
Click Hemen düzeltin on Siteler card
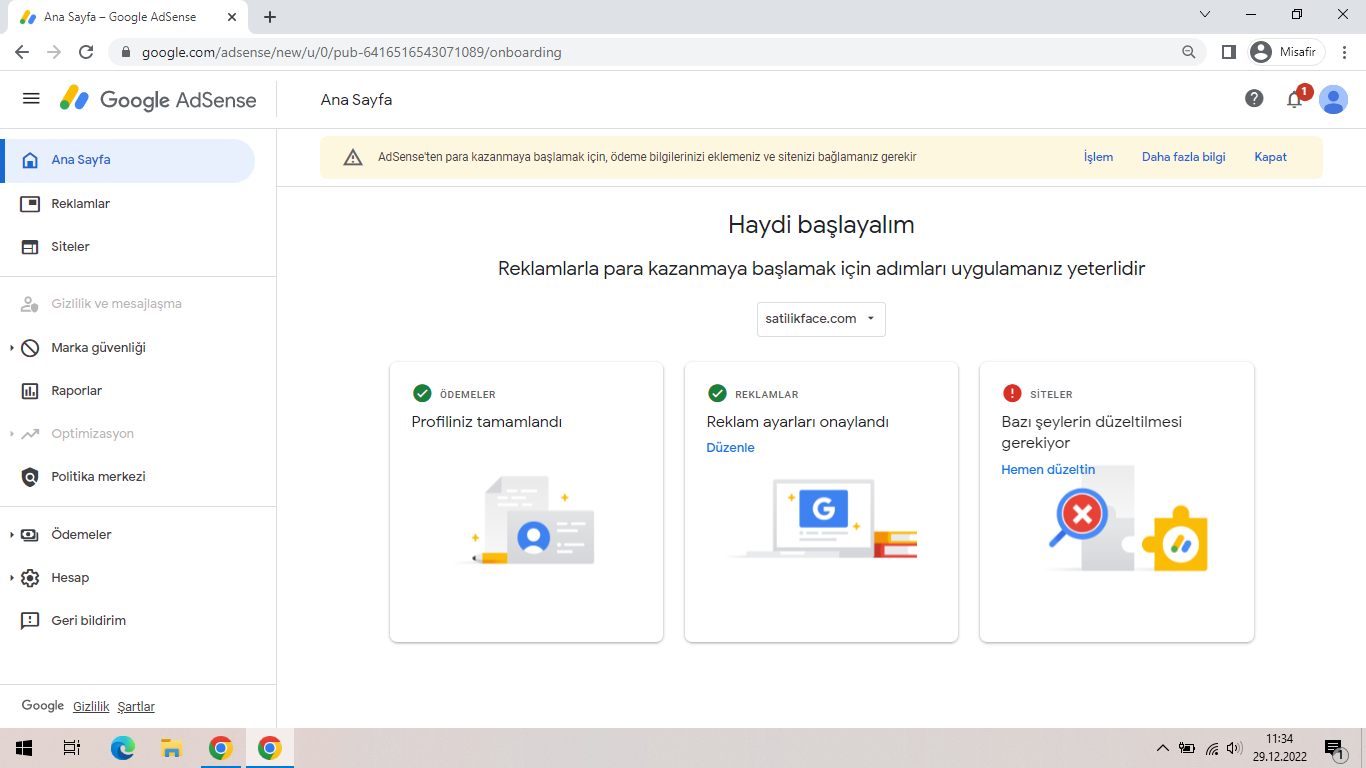(x=1048, y=470)
